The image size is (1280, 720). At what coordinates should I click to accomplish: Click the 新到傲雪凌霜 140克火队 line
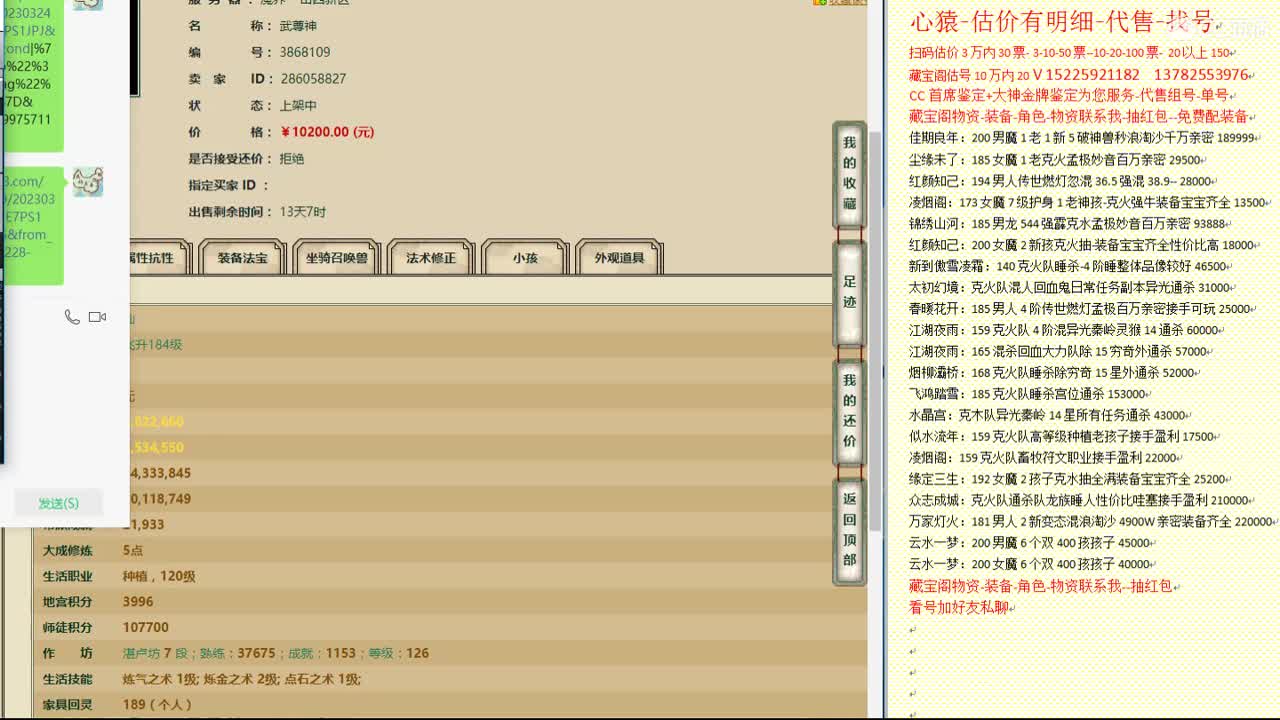[x=1067, y=267]
